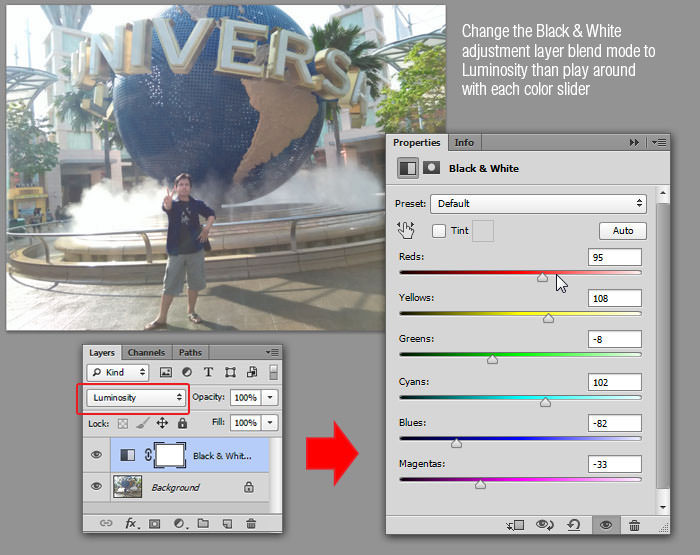Click the Reds value input field
This screenshot has width=700, height=555.
coord(615,258)
